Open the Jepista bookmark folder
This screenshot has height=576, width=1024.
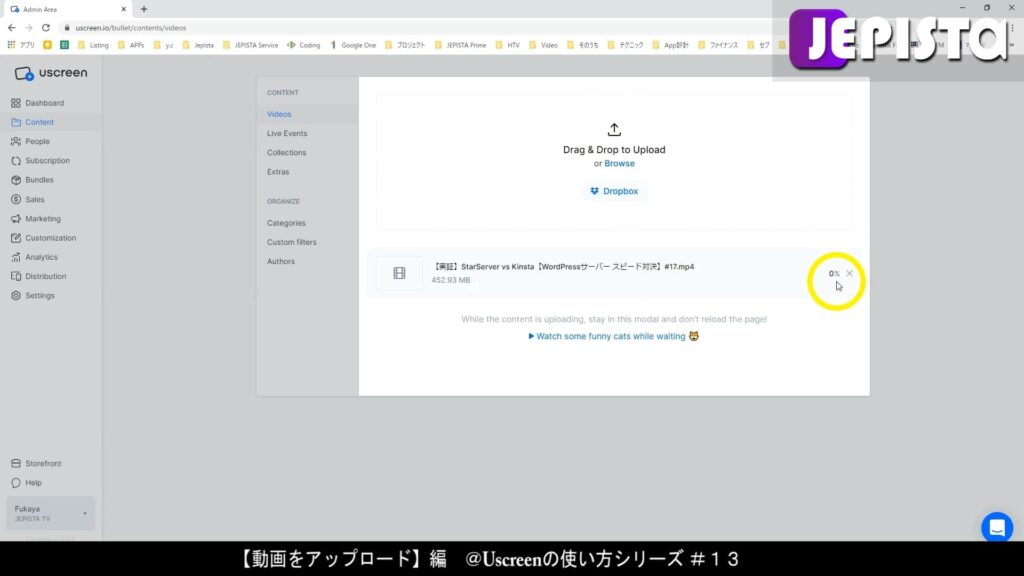point(198,45)
